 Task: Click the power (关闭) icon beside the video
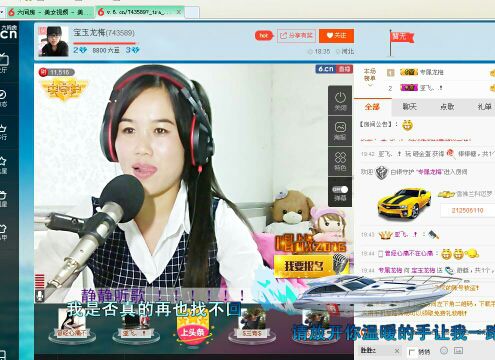click(x=340, y=101)
